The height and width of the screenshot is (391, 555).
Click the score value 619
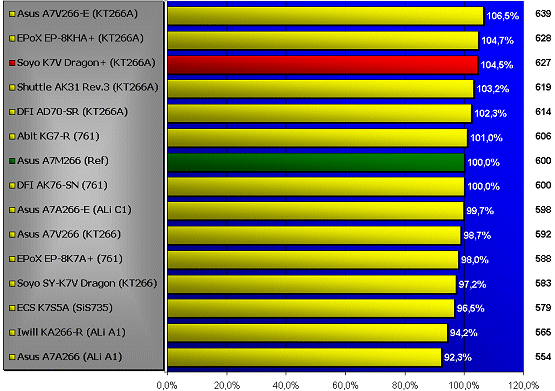[543, 87]
